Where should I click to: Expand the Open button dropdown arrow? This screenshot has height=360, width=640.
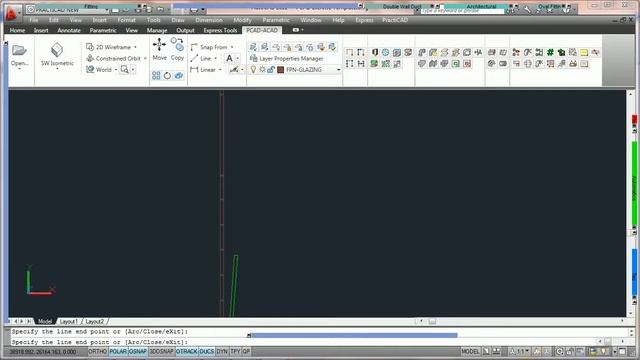(x=19, y=69)
